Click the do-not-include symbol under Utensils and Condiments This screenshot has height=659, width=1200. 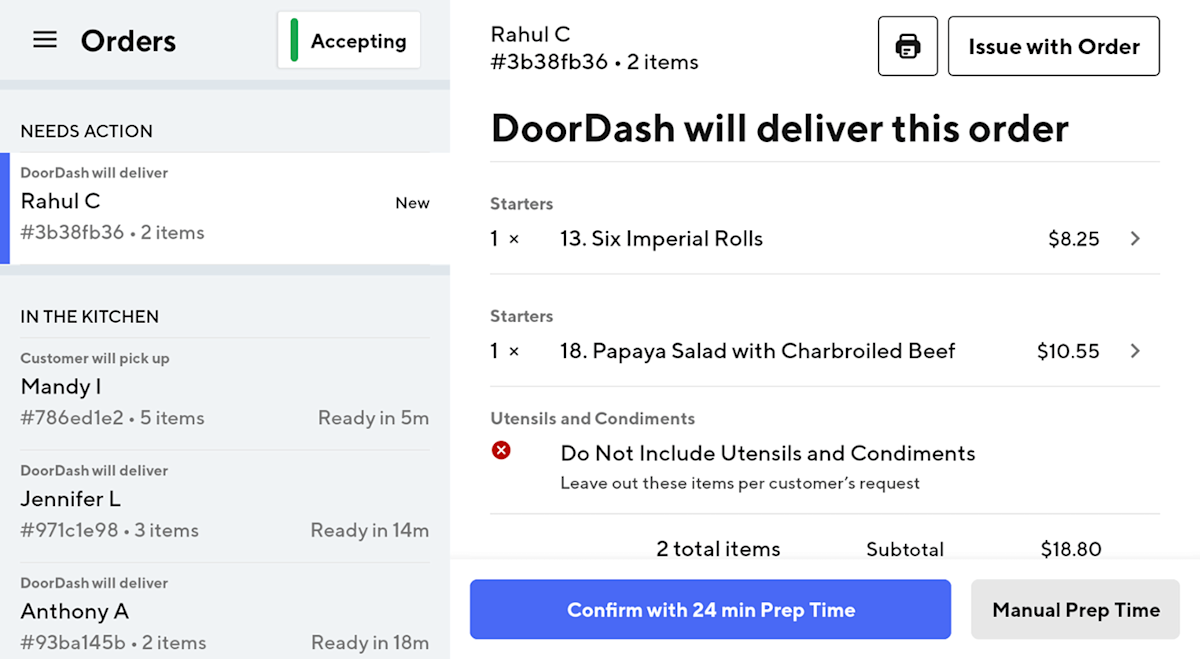click(x=502, y=451)
